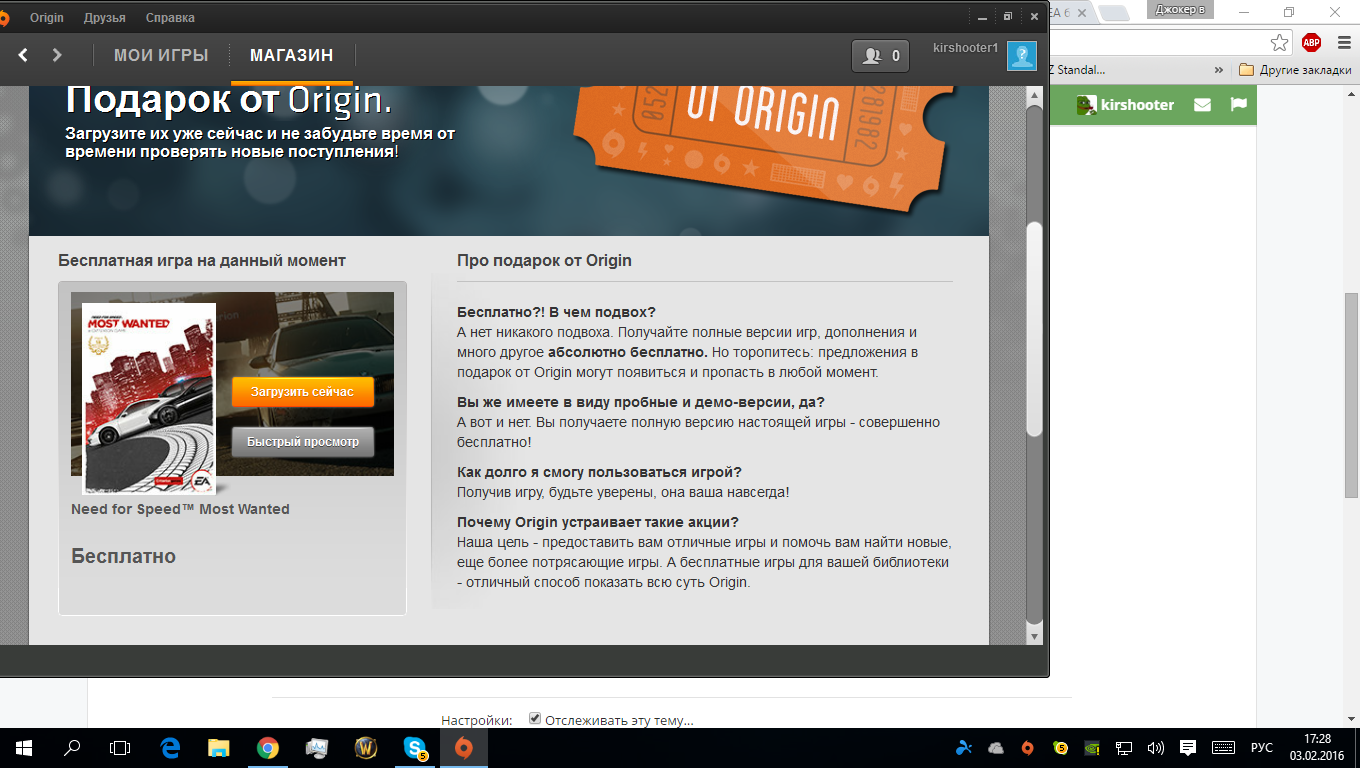Click the Need for Speed Most Wanted cover art
The height and width of the screenshot is (768, 1360).
[x=149, y=399]
